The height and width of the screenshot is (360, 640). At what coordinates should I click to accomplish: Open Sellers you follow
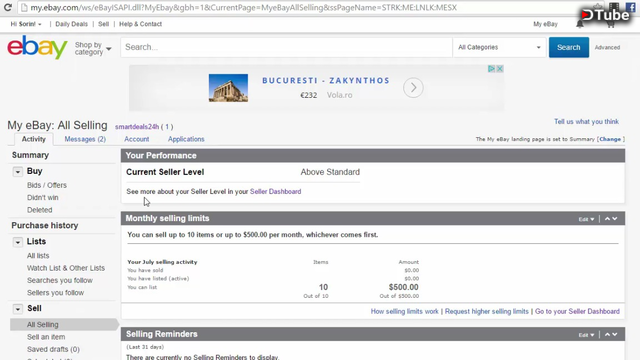click(x=56, y=293)
